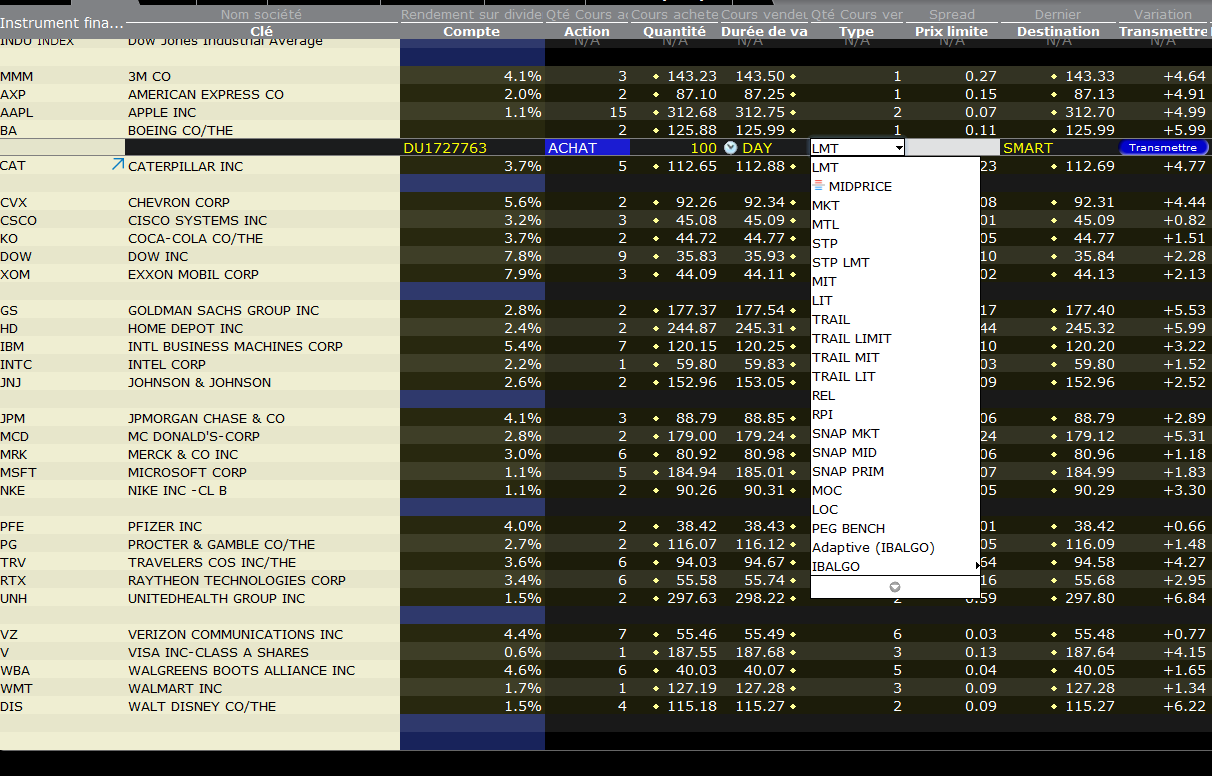Click Visa's last price 187.64
The height and width of the screenshot is (776, 1212).
[x=1089, y=652]
